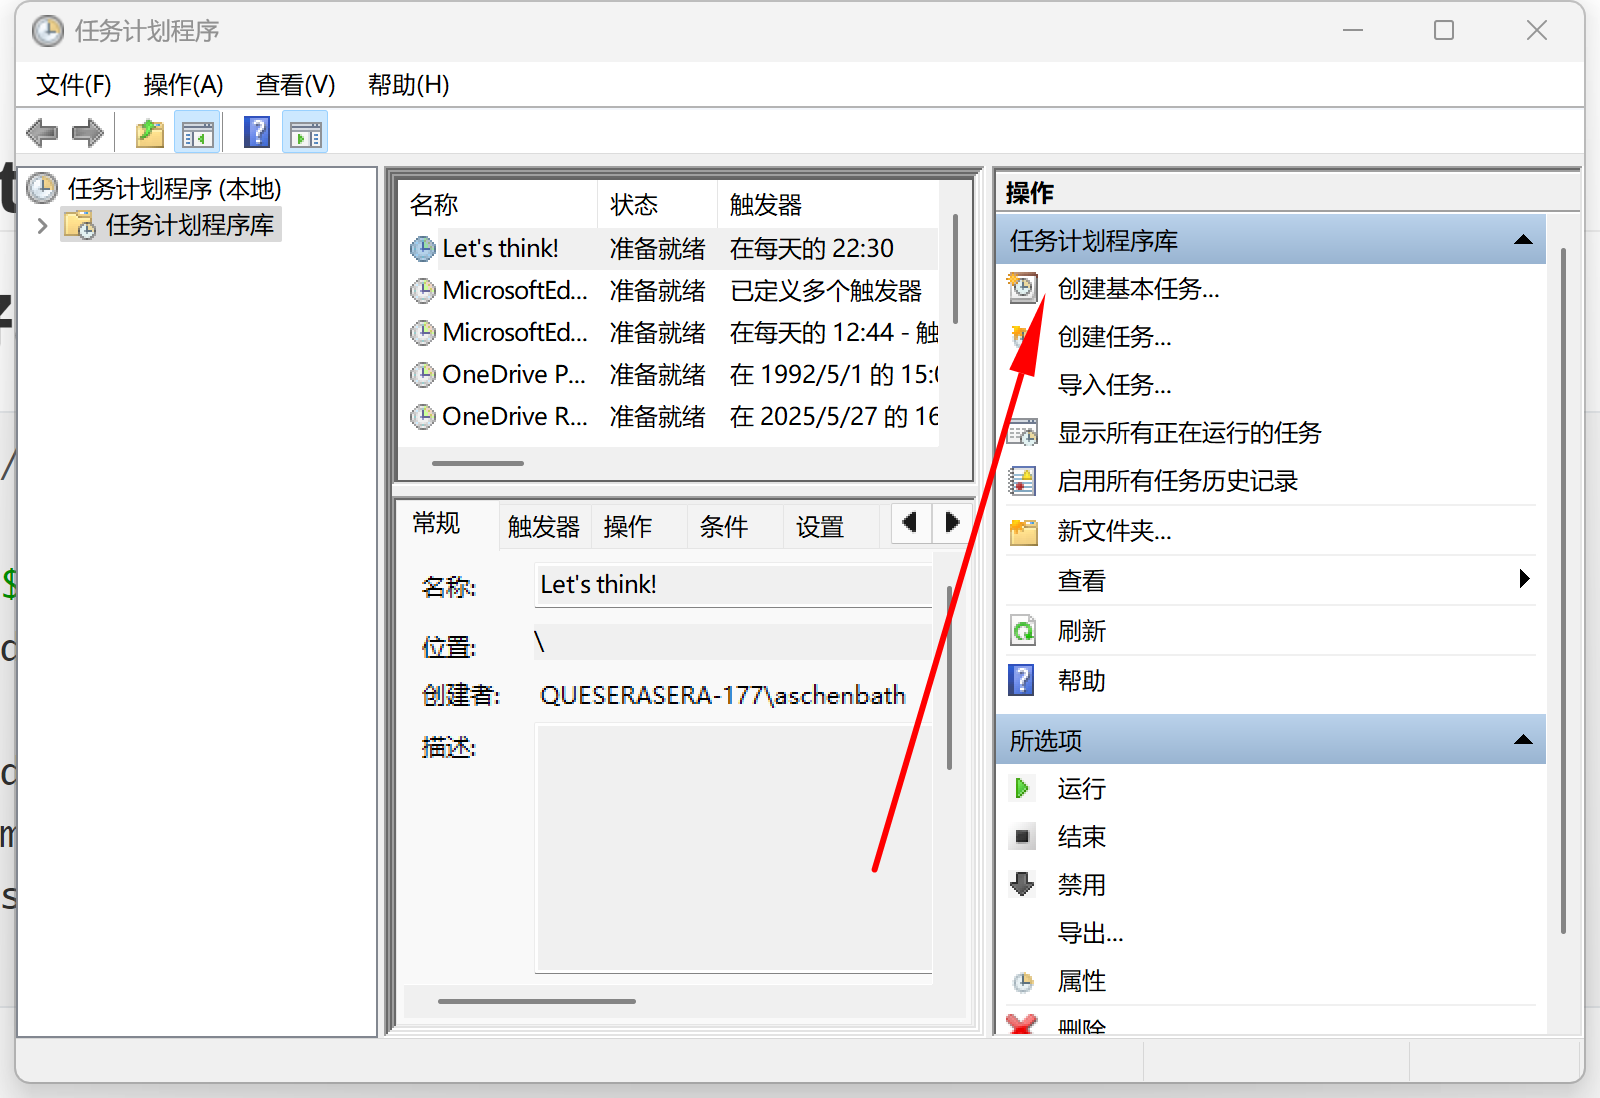Click the up one level folder icon
The image size is (1600, 1098).
click(150, 133)
